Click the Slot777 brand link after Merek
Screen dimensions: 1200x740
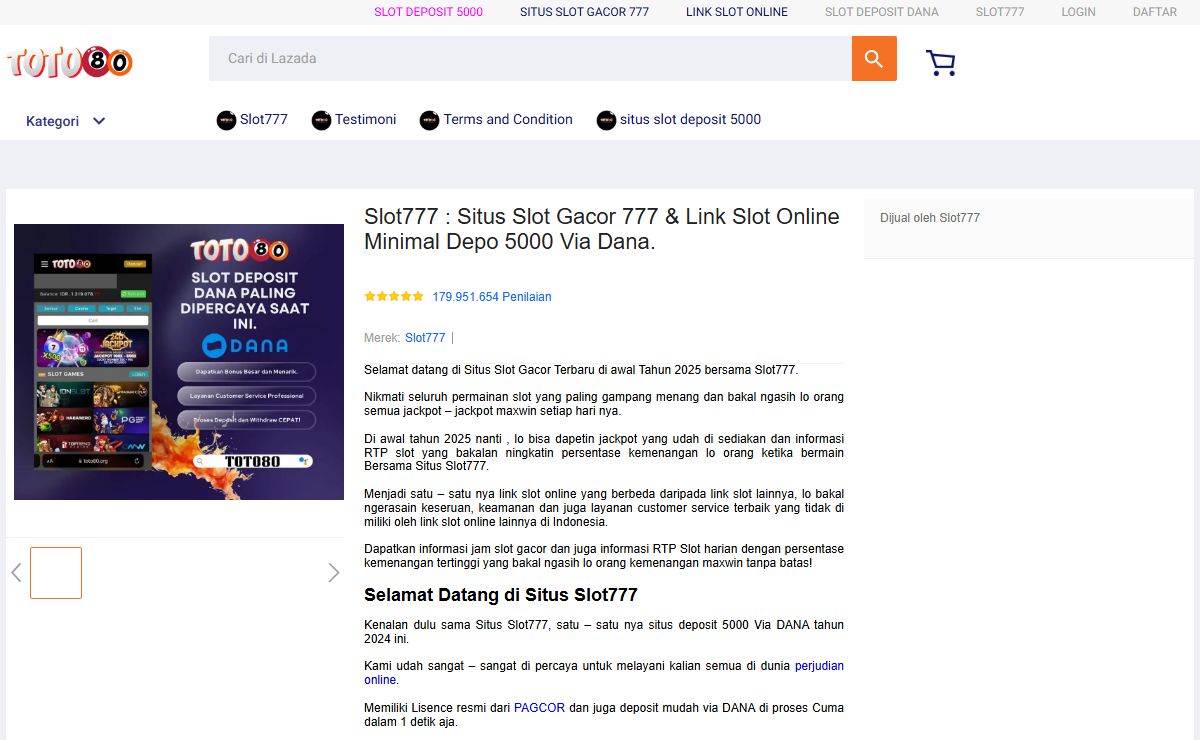tap(425, 338)
